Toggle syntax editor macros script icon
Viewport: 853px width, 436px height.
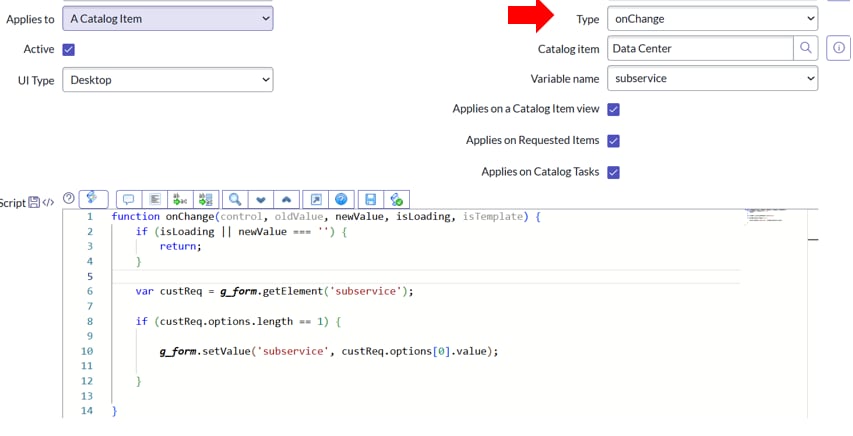(x=93, y=199)
